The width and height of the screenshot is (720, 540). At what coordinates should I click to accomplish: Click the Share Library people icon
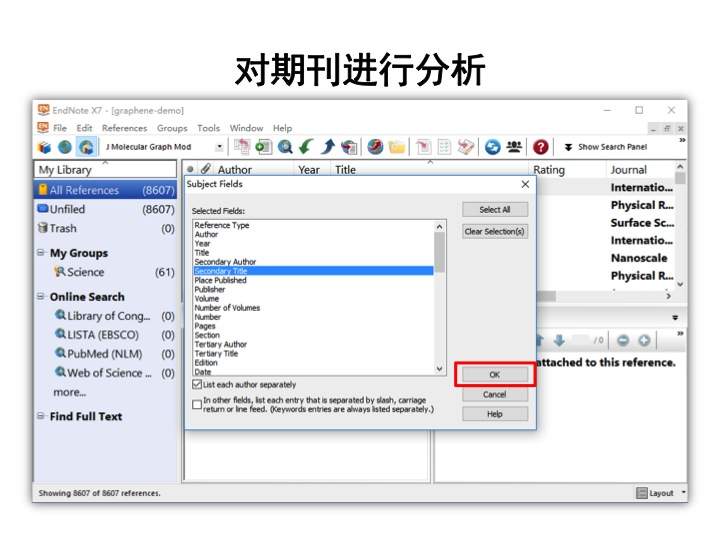[514, 147]
